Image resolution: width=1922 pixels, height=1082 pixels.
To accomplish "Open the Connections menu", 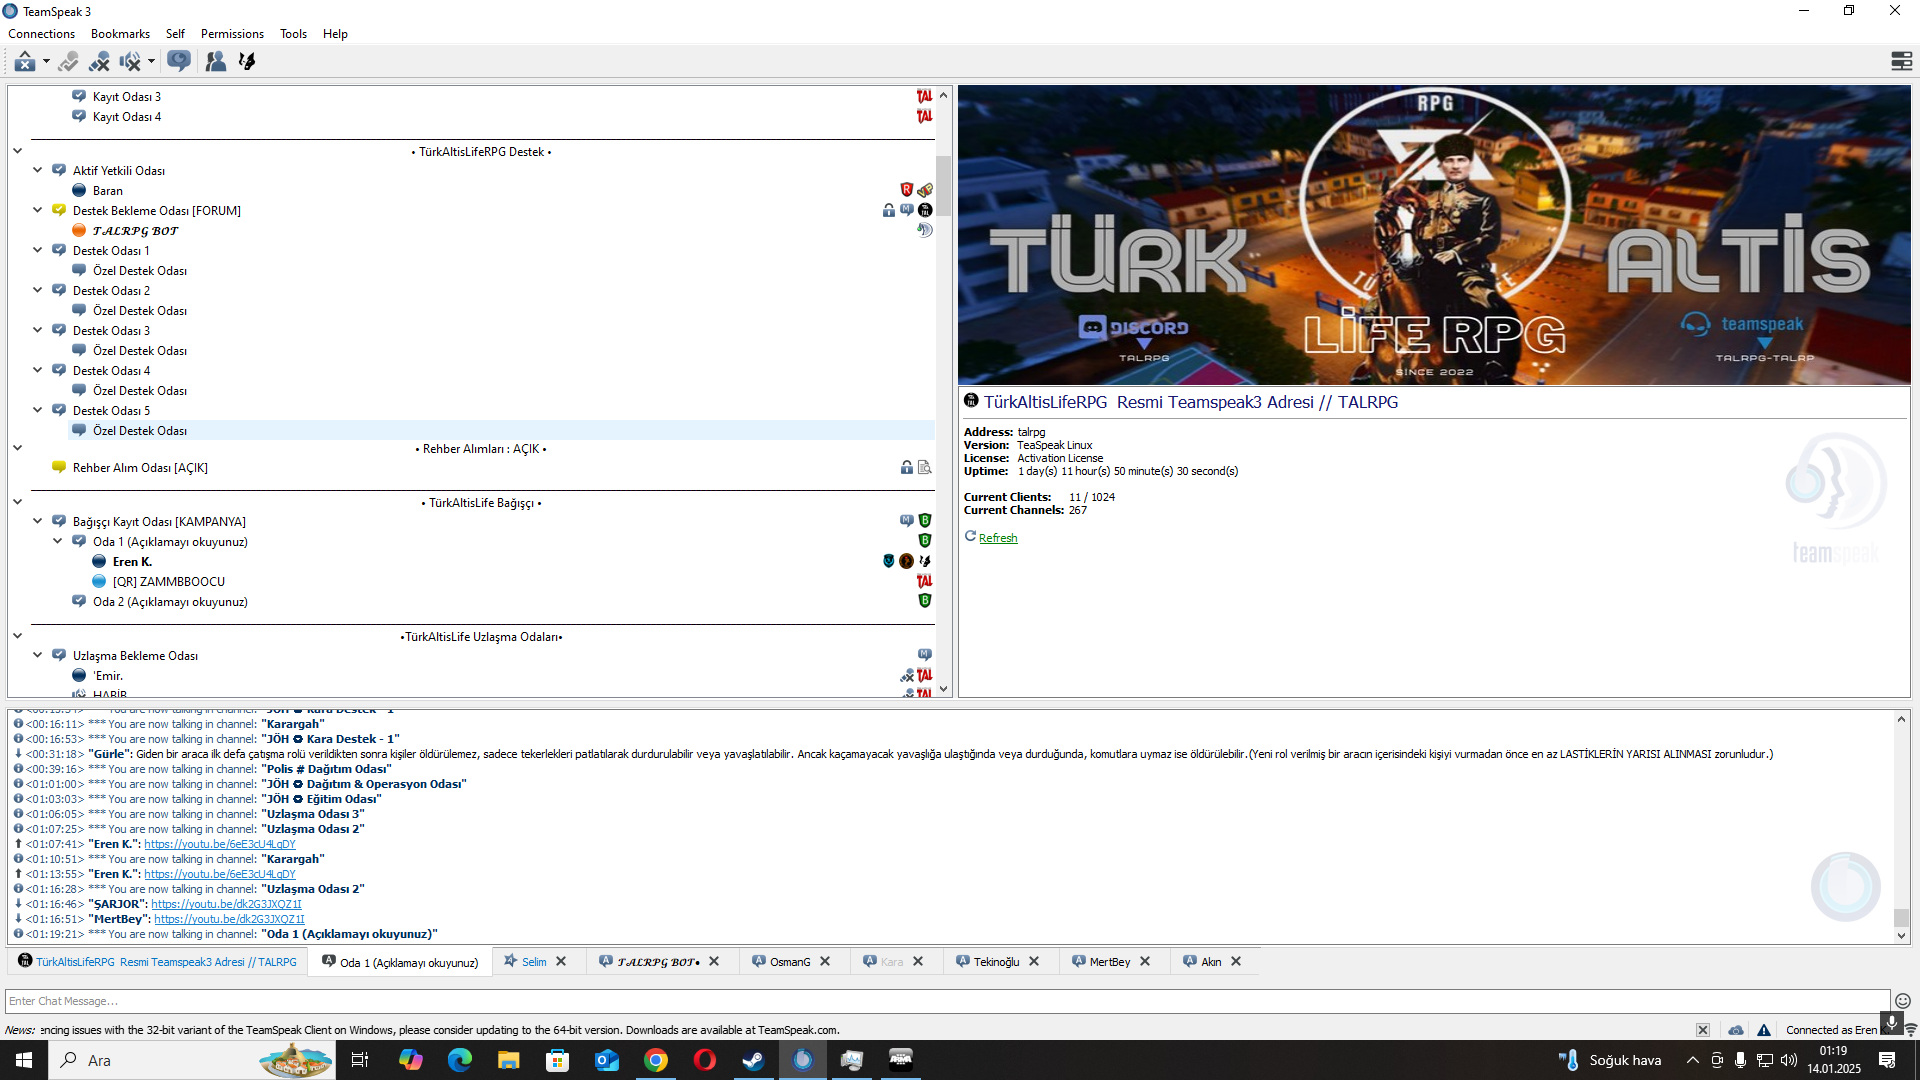I will point(42,34).
